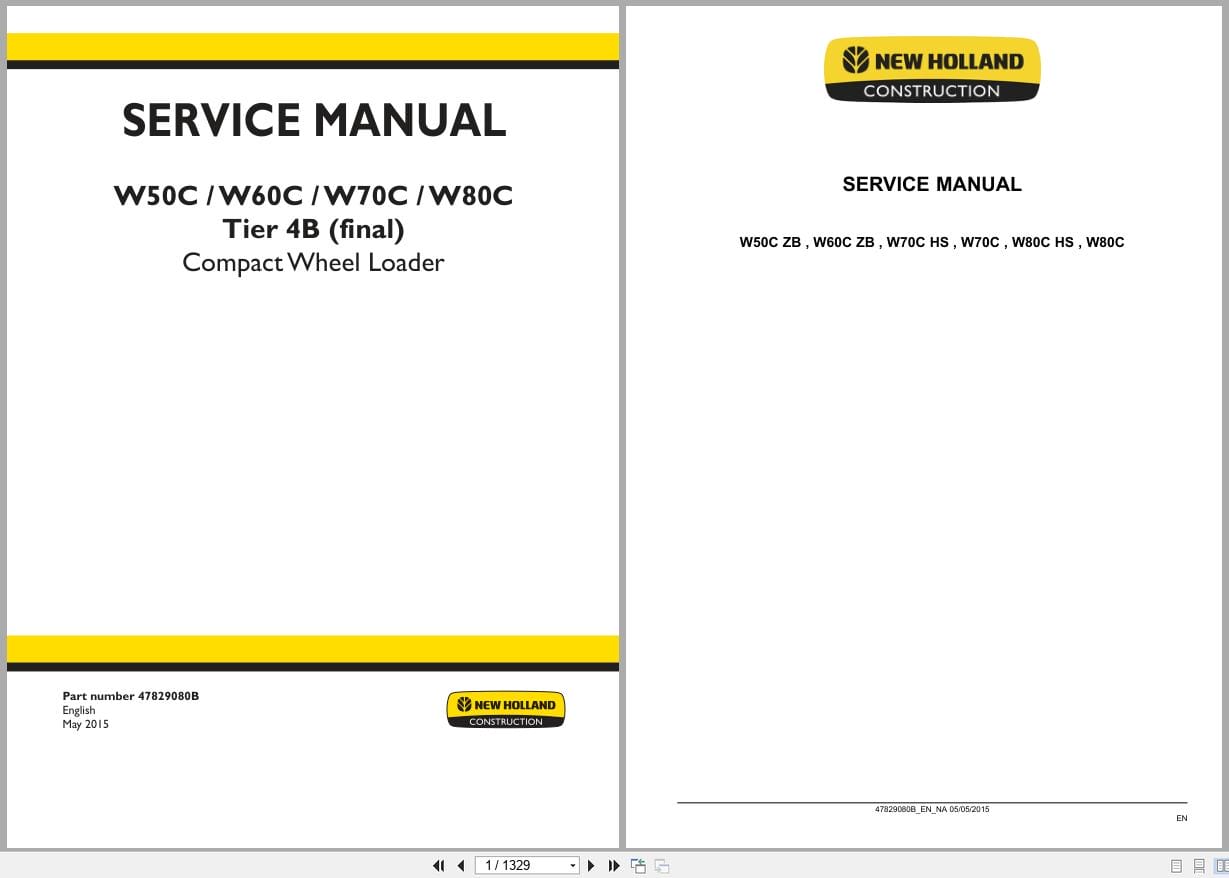
Task: Select the continuous scrolling view icon
Action: coord(1198,865)
